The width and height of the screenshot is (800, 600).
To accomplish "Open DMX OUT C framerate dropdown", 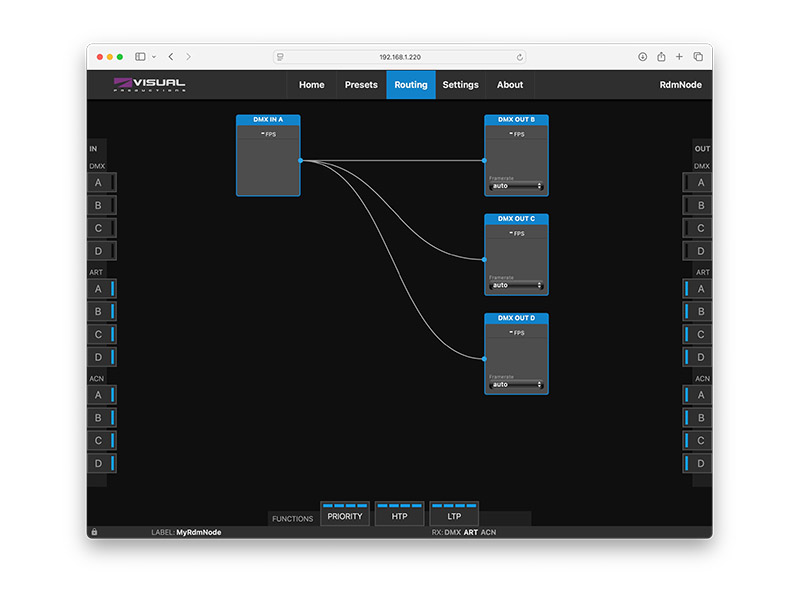I will [516, 285].
